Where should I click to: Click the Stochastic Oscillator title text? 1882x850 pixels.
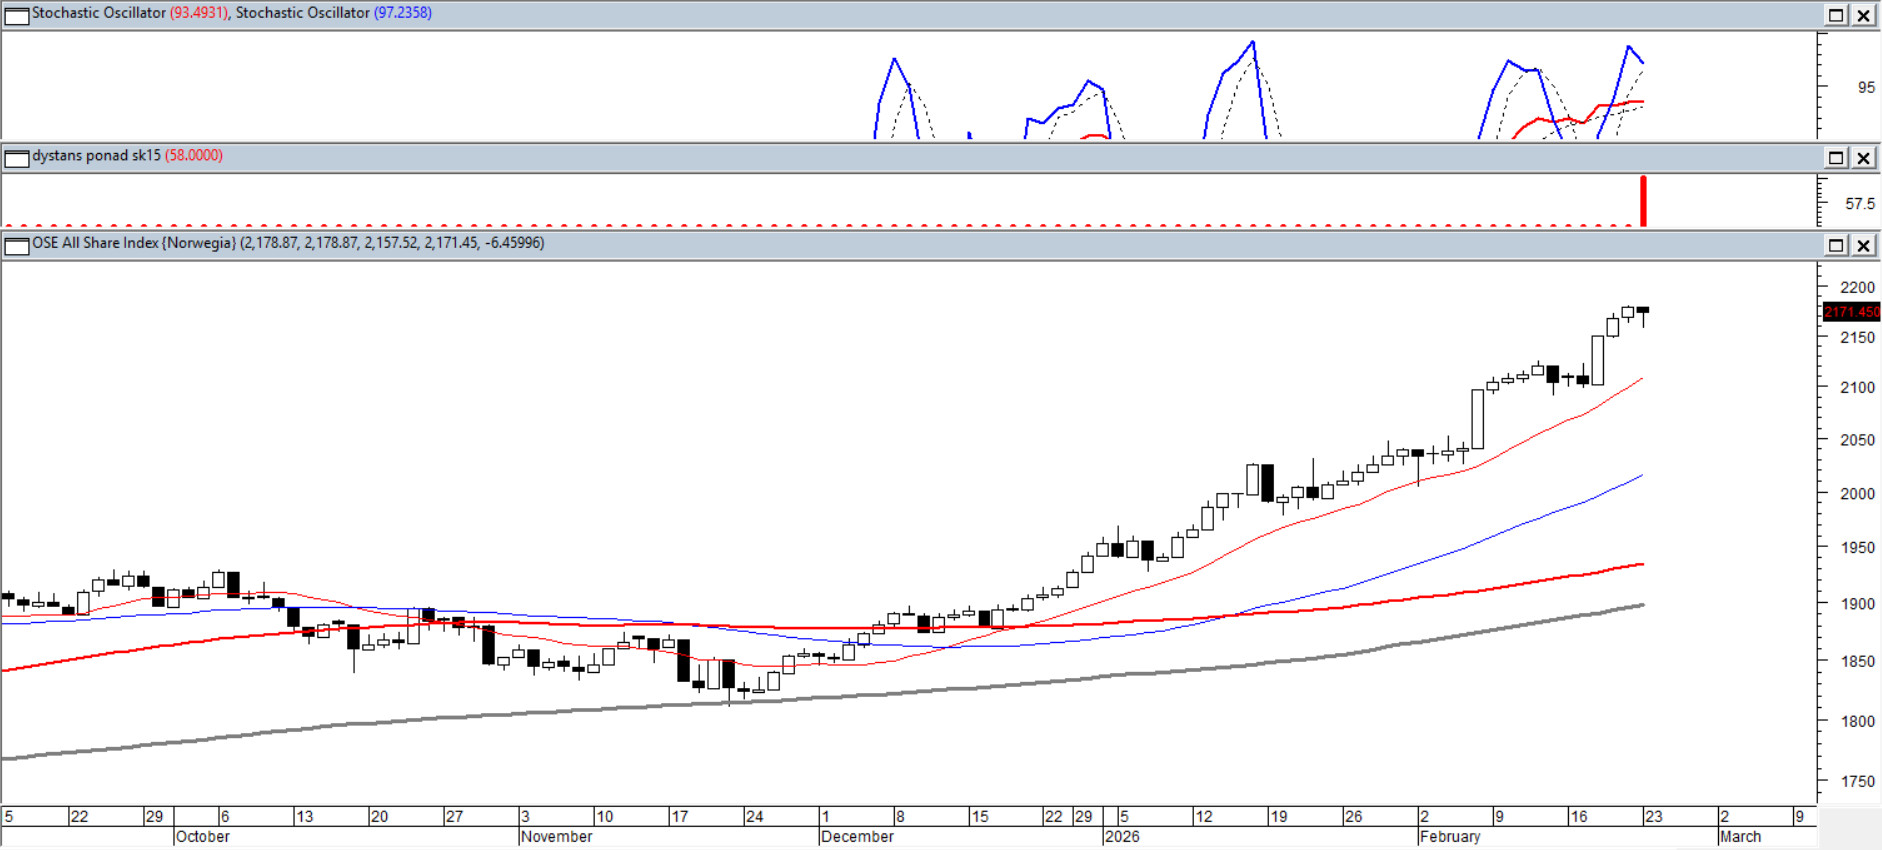(x=98, y=13)
